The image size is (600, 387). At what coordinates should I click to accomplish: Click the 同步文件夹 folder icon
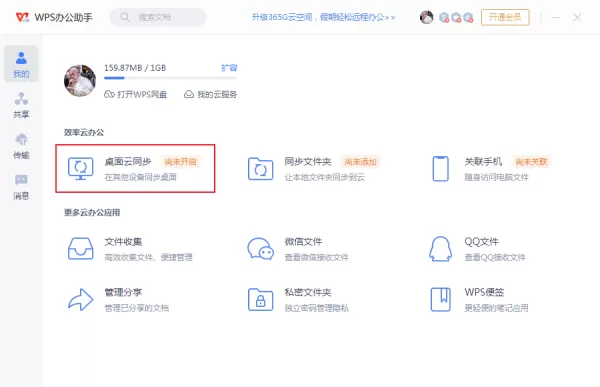260,168
